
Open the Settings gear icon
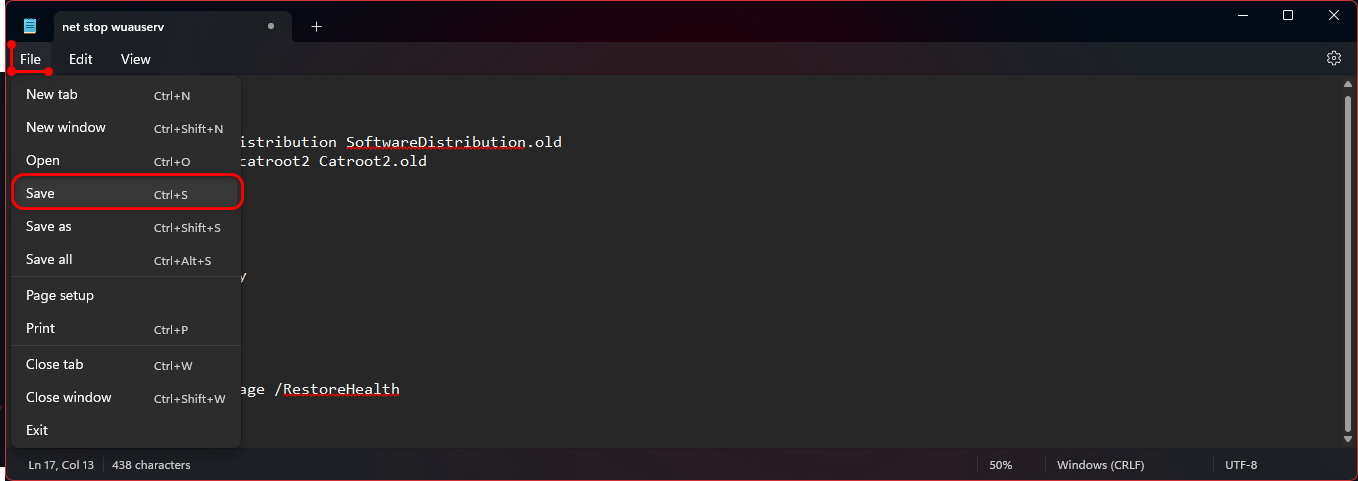pyautogui.click(x=1333, y=59)
